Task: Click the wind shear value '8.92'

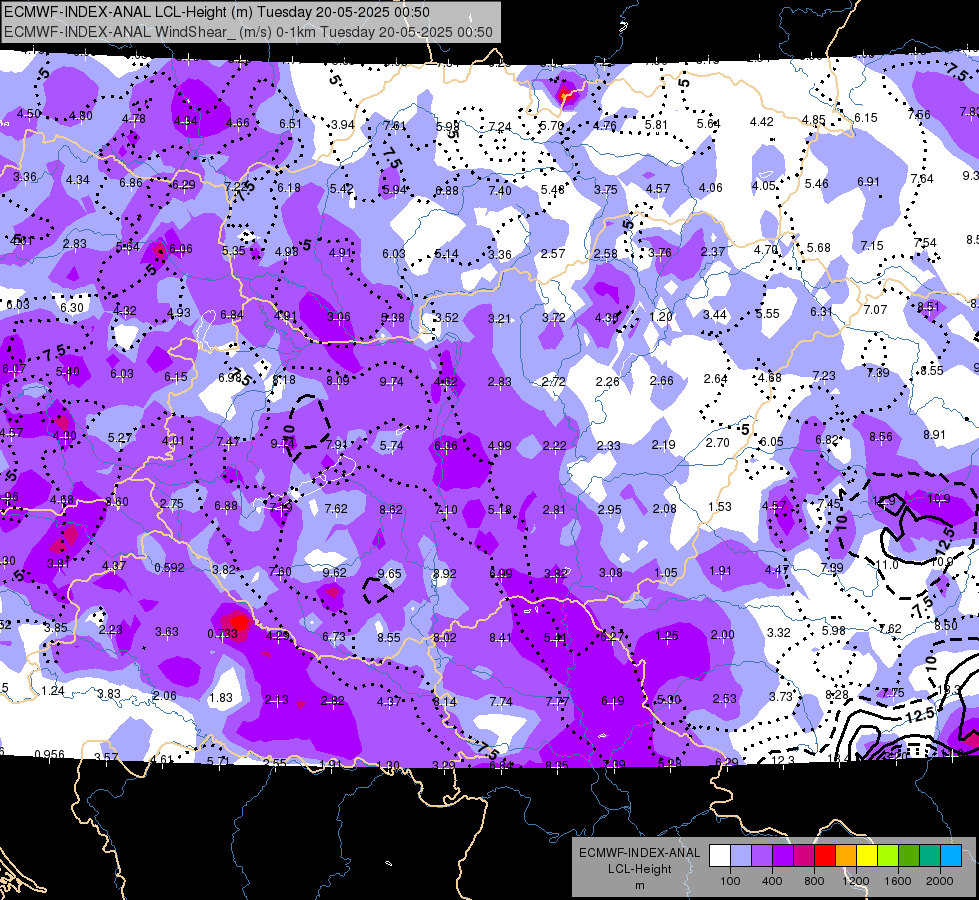Action: click(x=445, y=573)
